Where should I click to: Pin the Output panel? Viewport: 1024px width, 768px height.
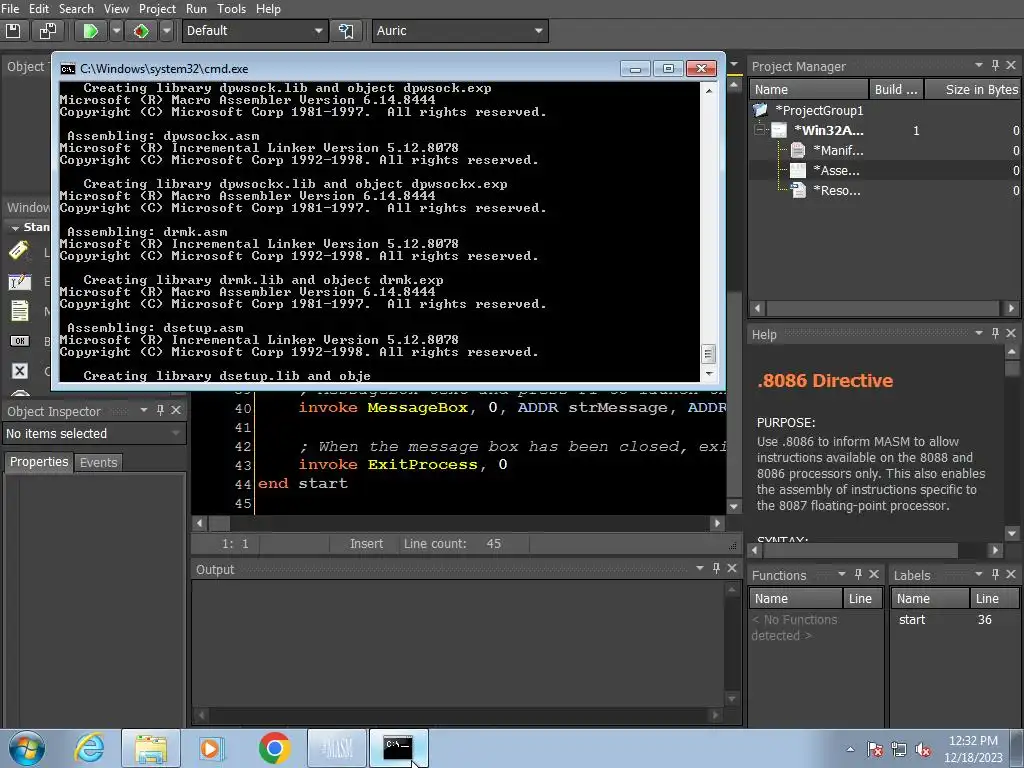pyautogui.click(x=716, y=568)
